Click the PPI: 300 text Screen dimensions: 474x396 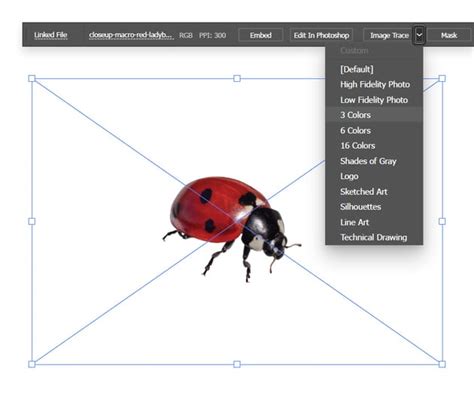pos(212,35)
